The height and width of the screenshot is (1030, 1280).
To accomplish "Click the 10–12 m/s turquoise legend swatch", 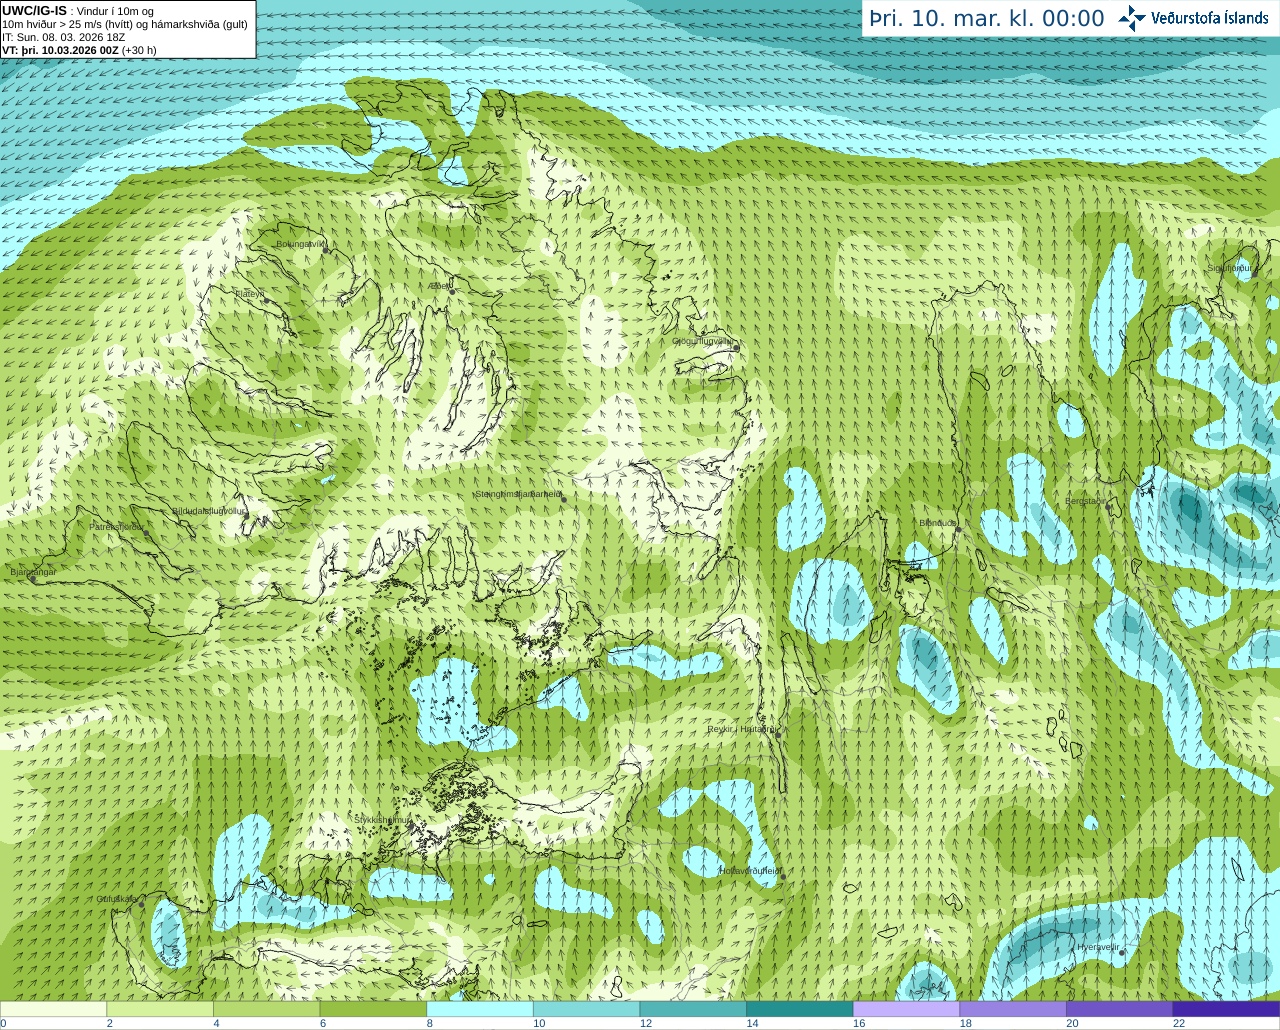I will pyautogui.click(x=586, y=1009).
